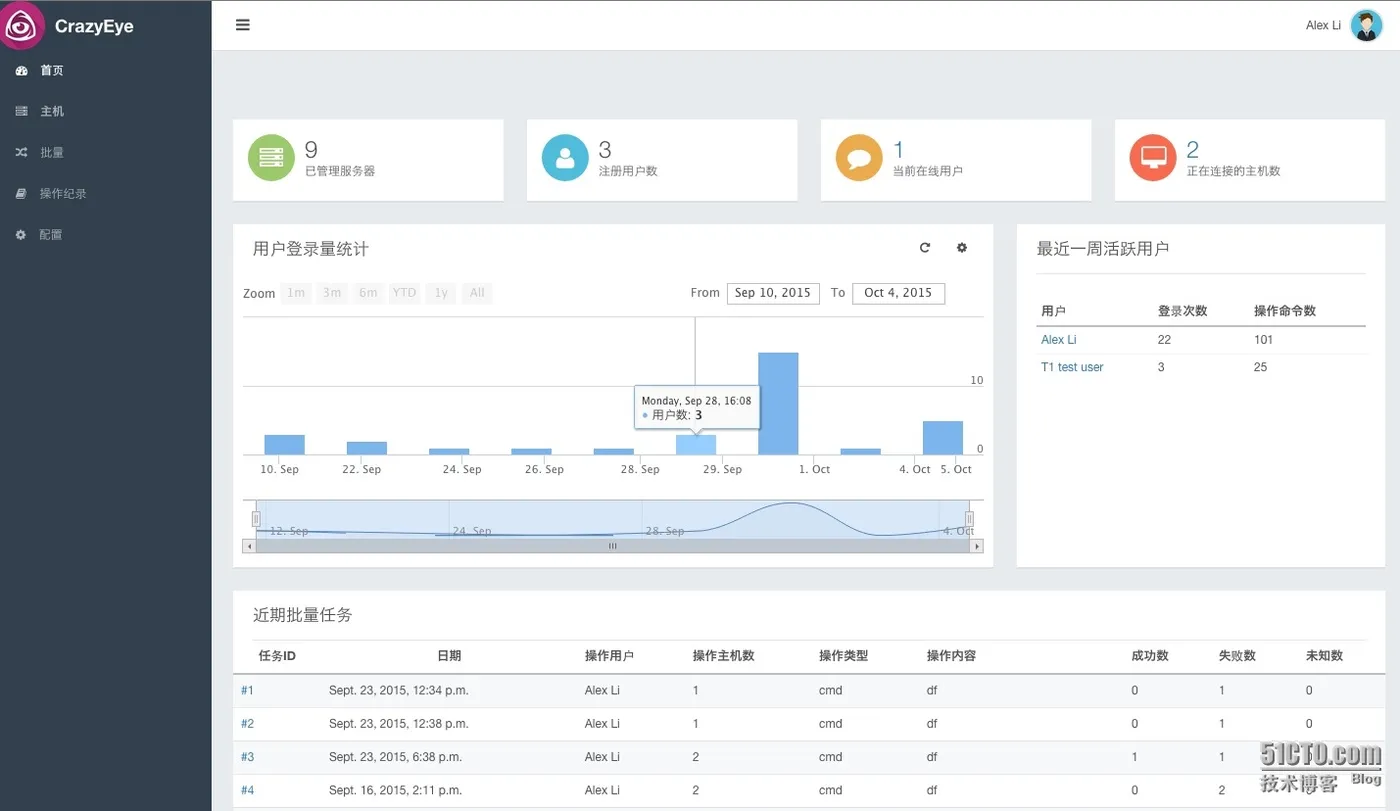Select the YTD zoom button
The image size is (1400, 811).
[x=404, y=293]
